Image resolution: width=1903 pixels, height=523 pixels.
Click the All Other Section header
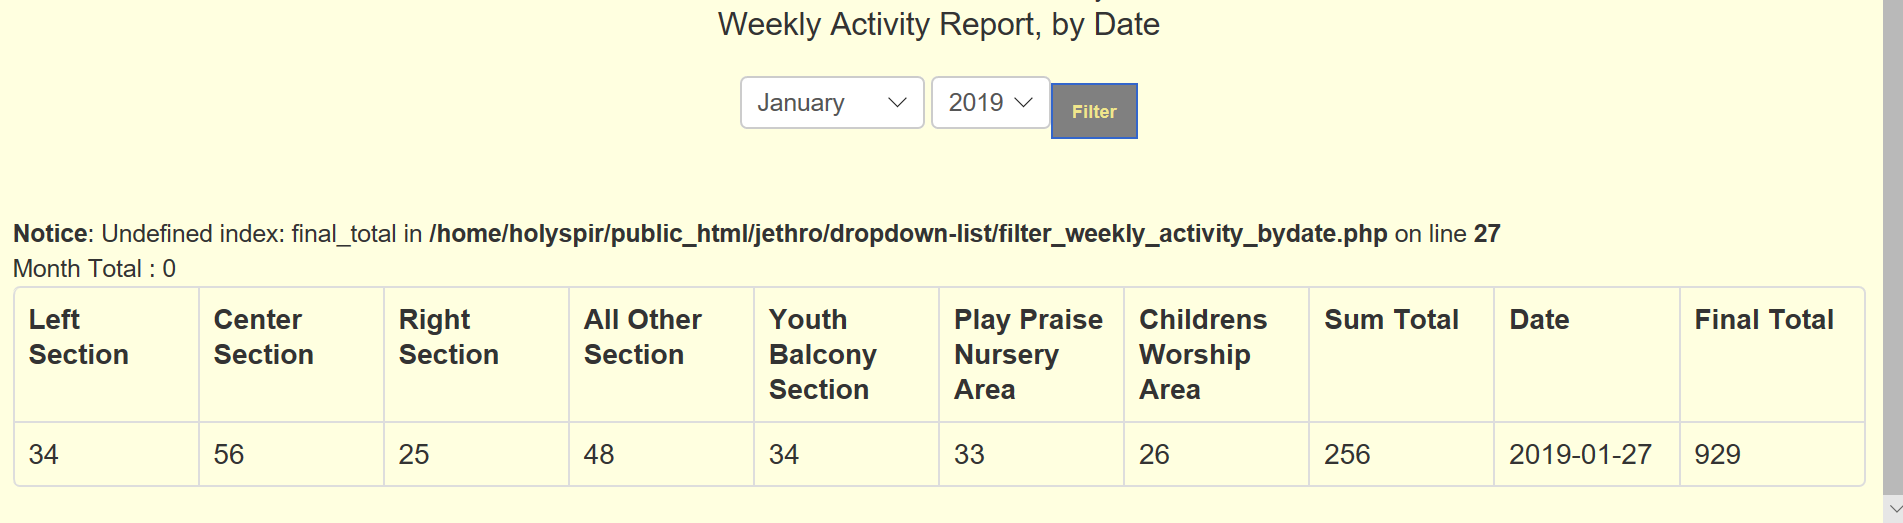click(x=661, y=355)
